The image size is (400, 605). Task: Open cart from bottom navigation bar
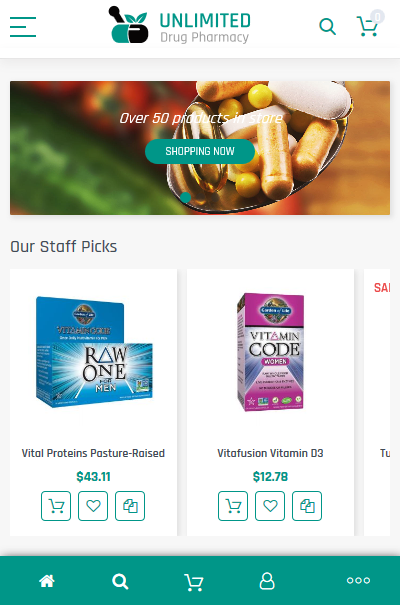tap(194, 582)
